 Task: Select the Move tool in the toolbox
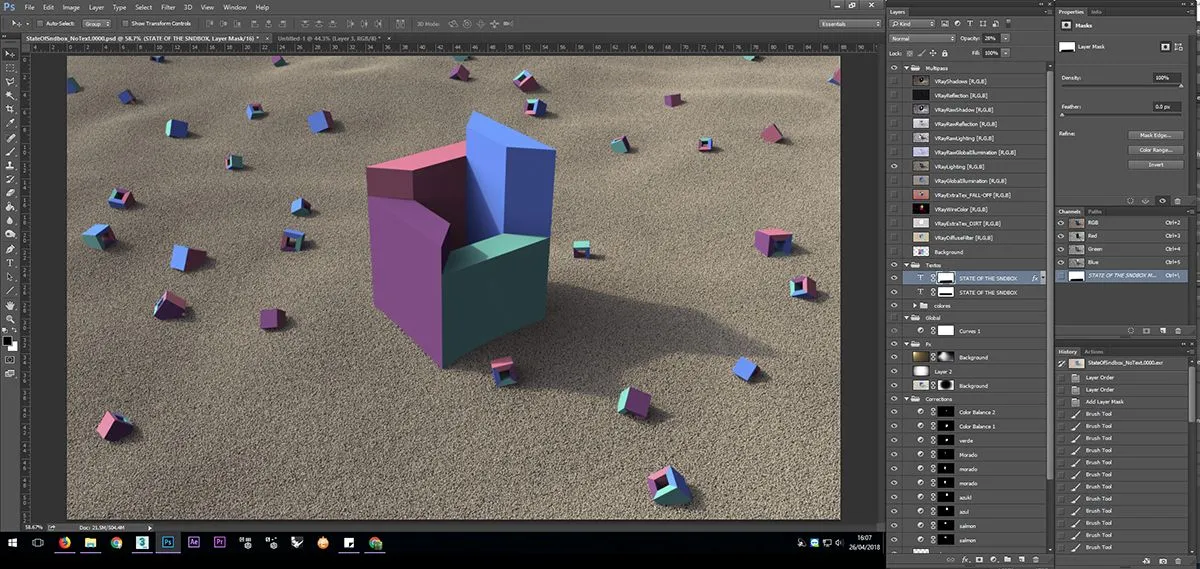12,52
